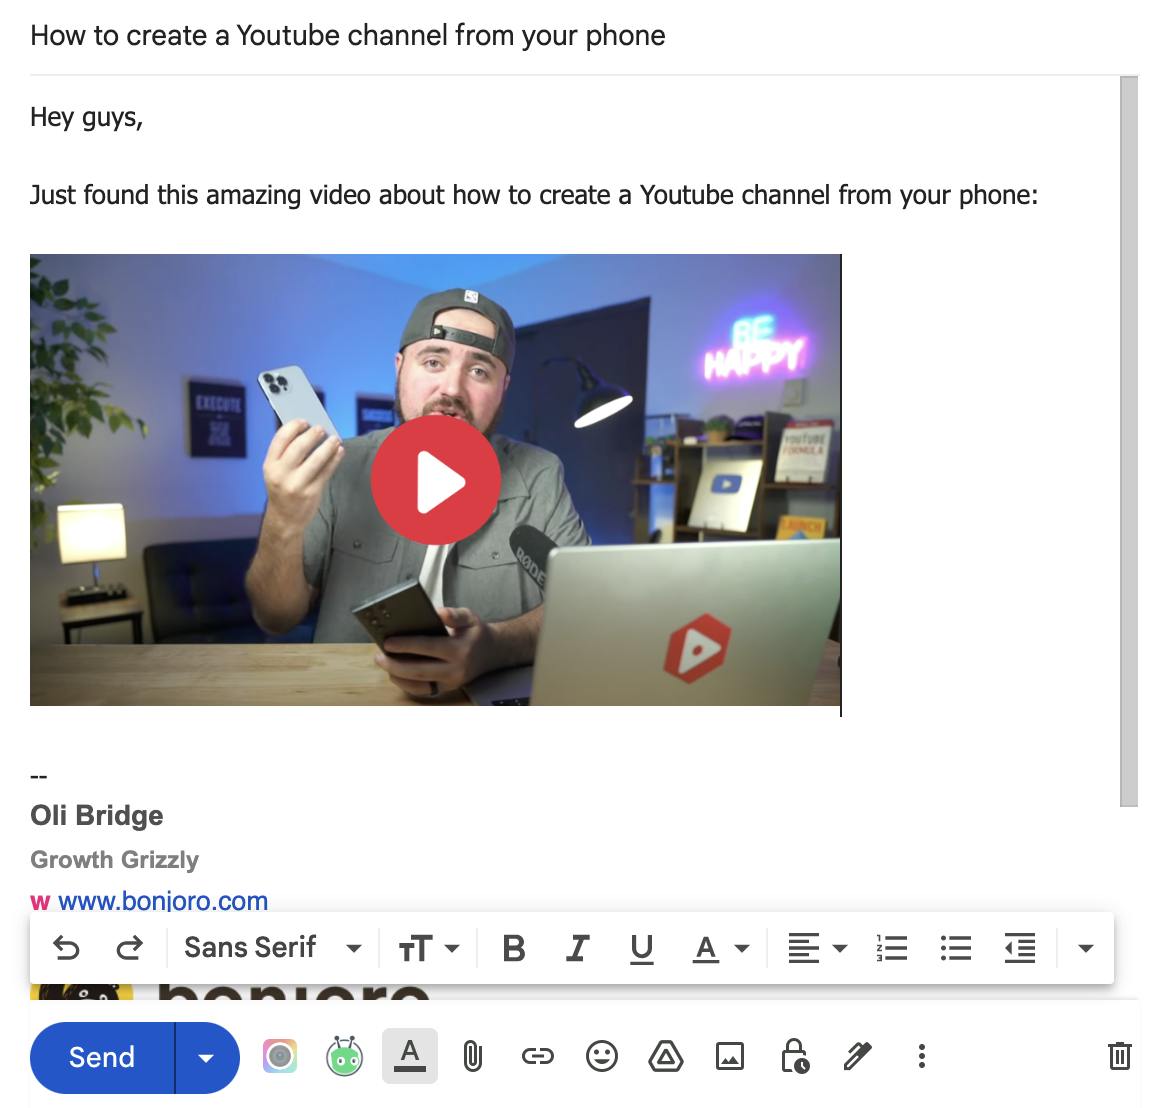Toggle bold formatting
1170x1108 pixels.
click(x=513, y=948)
